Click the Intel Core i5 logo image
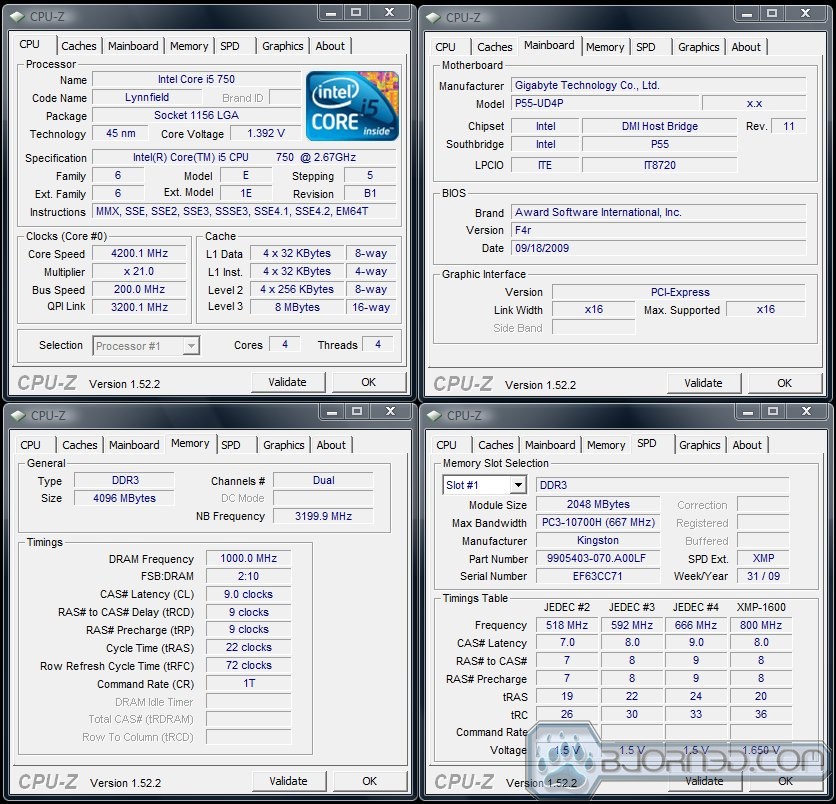 coord(352,106)
